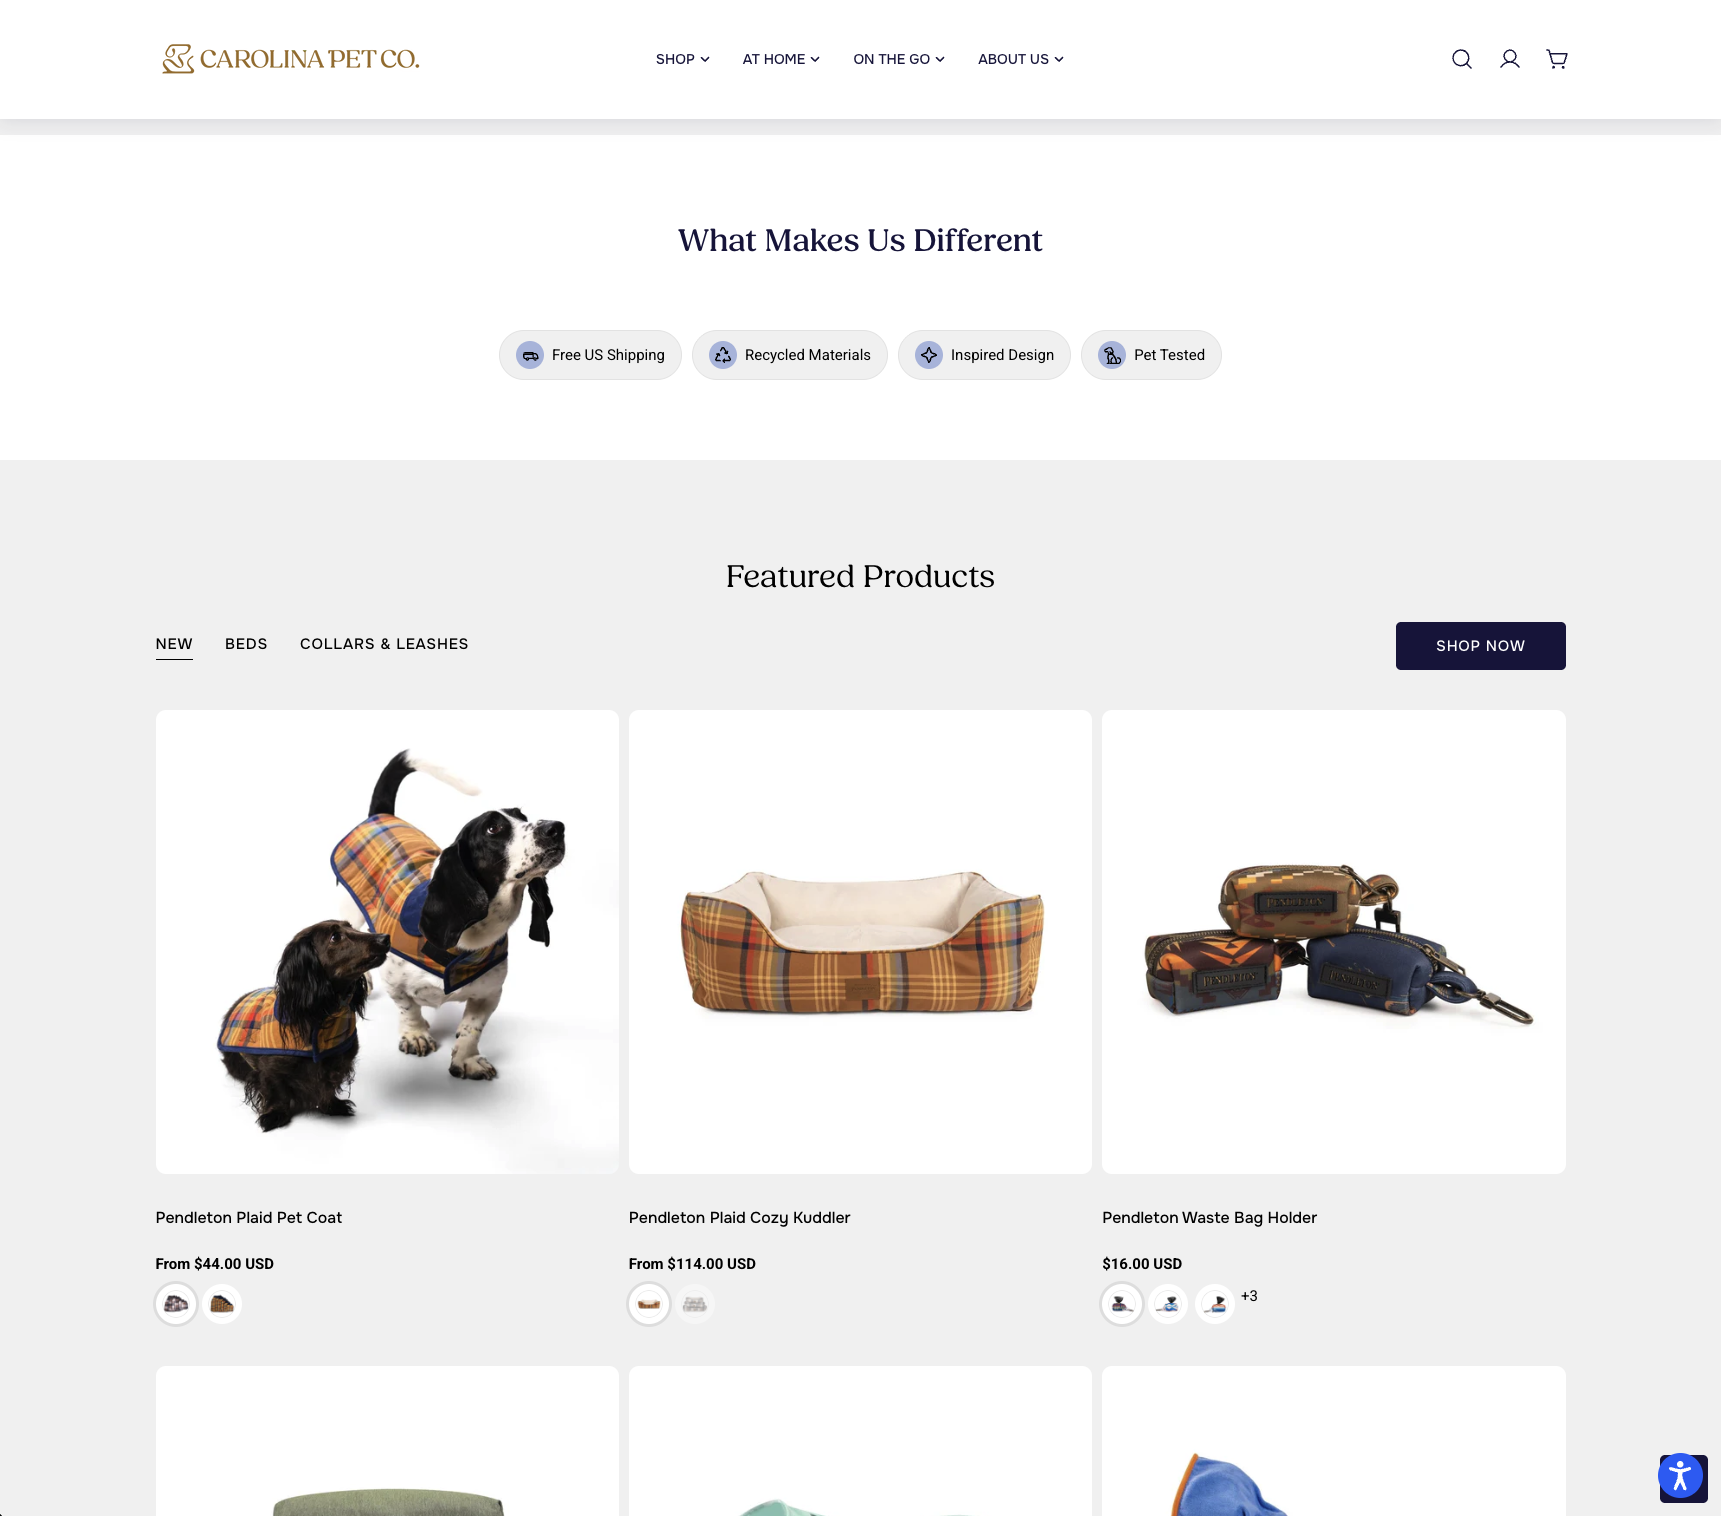Click the Free US Shipping truck icon
This screenshot has width=1721, height=1516.
tap(530, 355)
